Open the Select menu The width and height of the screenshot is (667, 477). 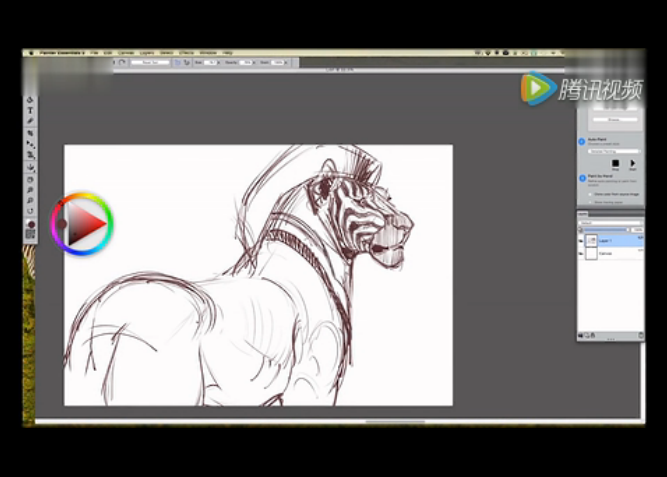coord(166,53)
